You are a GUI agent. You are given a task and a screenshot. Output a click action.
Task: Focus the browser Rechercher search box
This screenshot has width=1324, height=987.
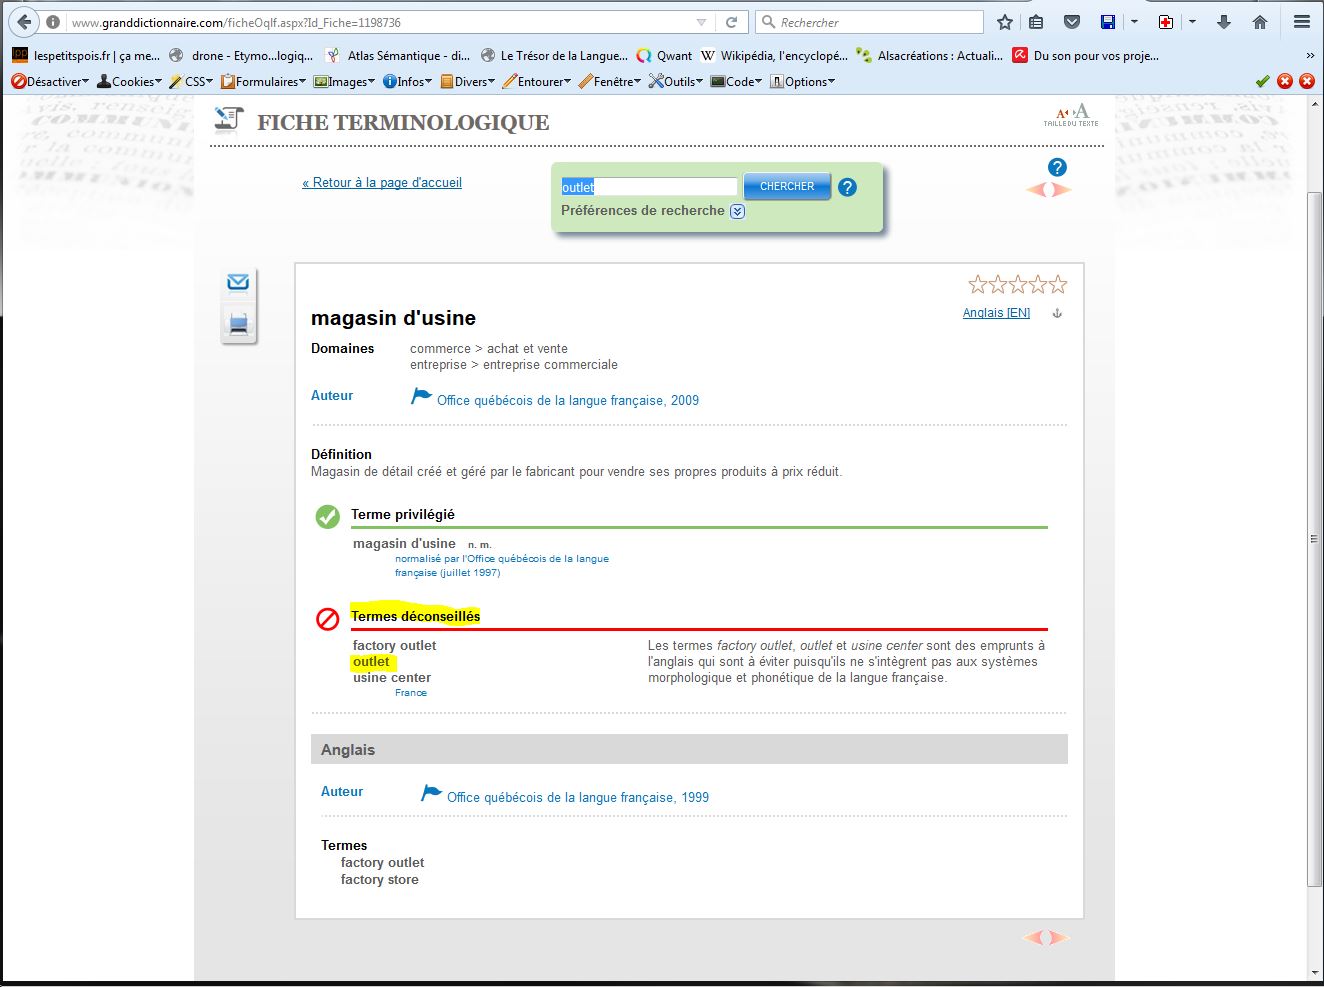point(870,22)
